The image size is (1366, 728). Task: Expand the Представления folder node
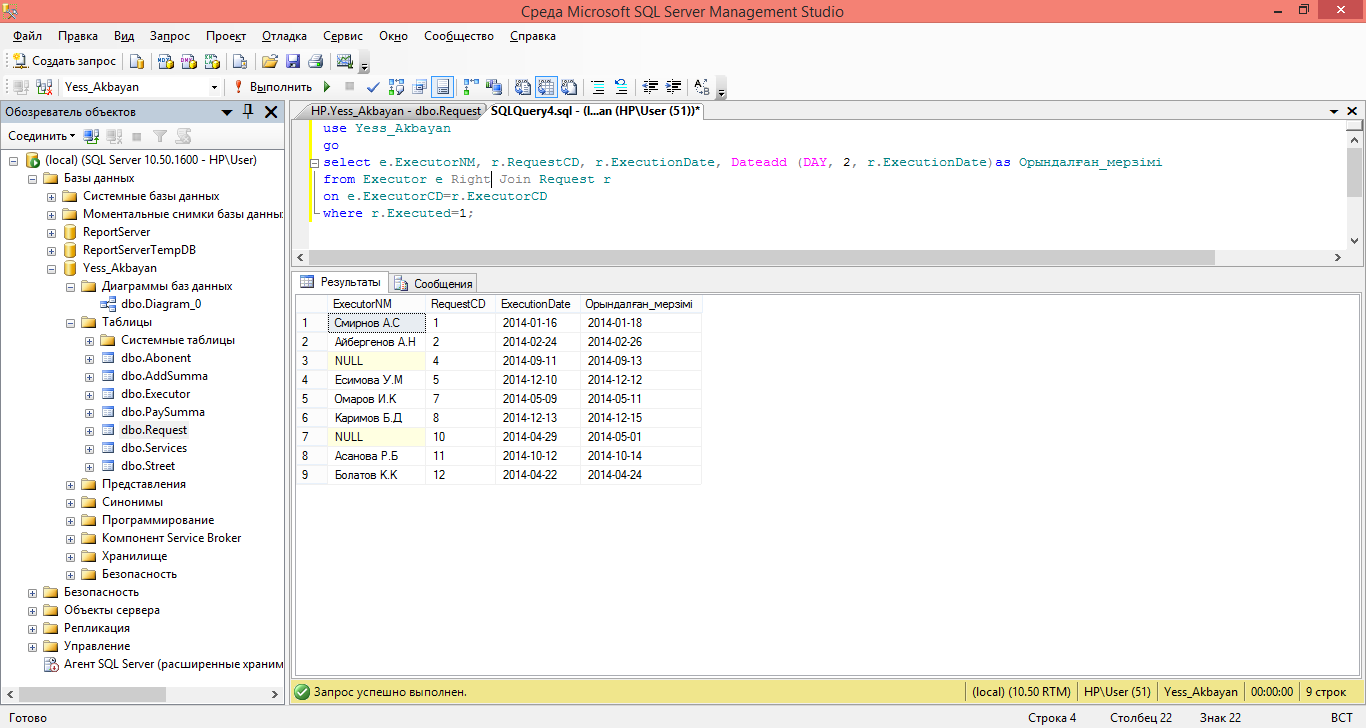coord(70,484)
